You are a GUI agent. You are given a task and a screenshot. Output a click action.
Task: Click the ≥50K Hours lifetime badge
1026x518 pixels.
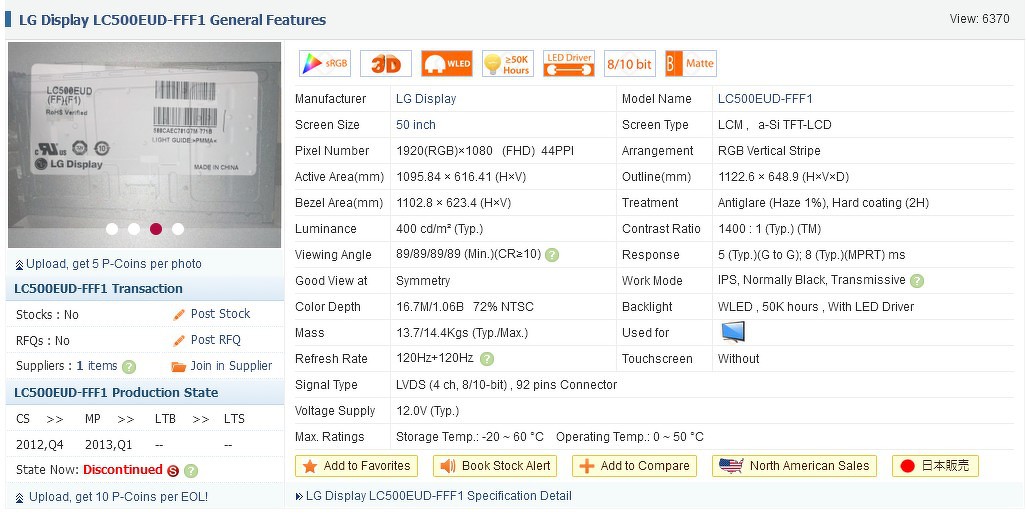pos(508,63)
